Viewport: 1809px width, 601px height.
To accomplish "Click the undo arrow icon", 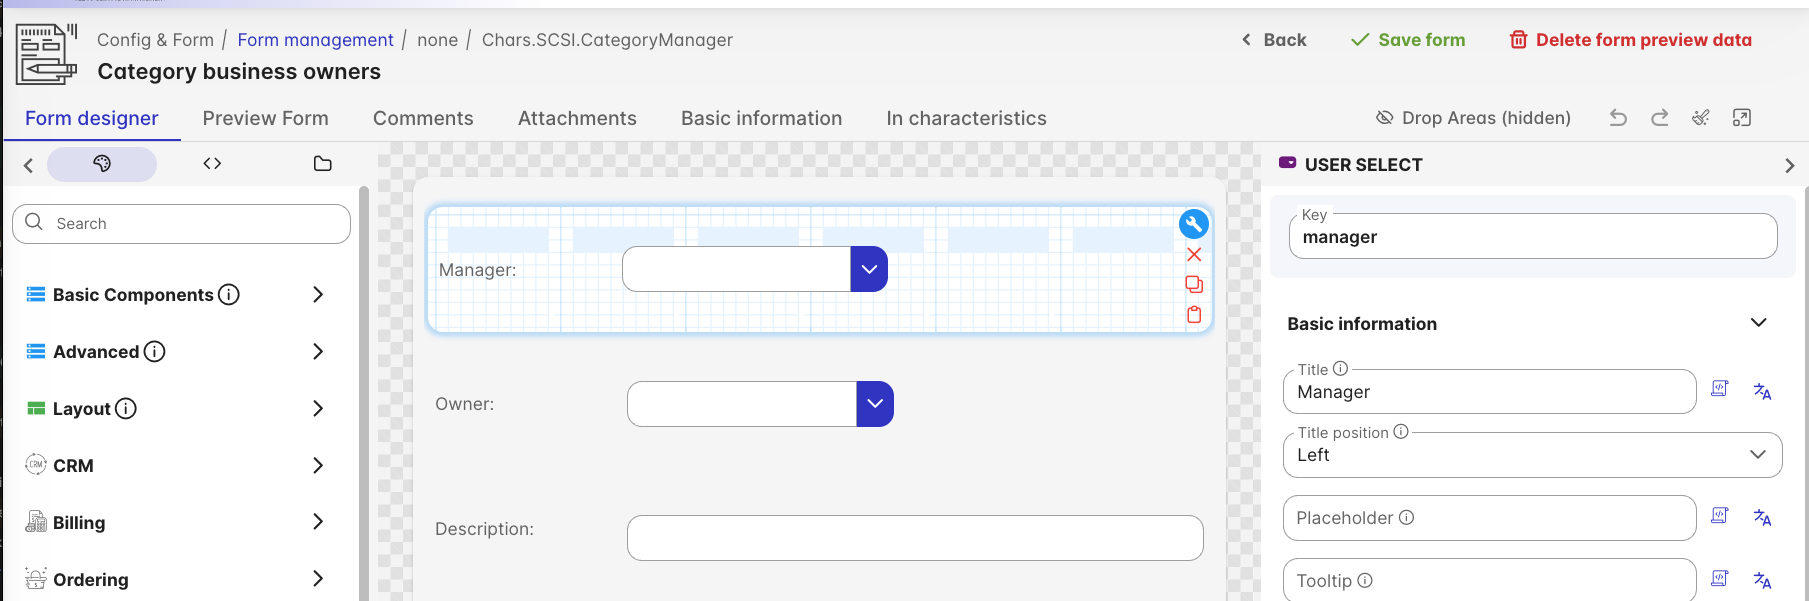I will coord(1618,118).
